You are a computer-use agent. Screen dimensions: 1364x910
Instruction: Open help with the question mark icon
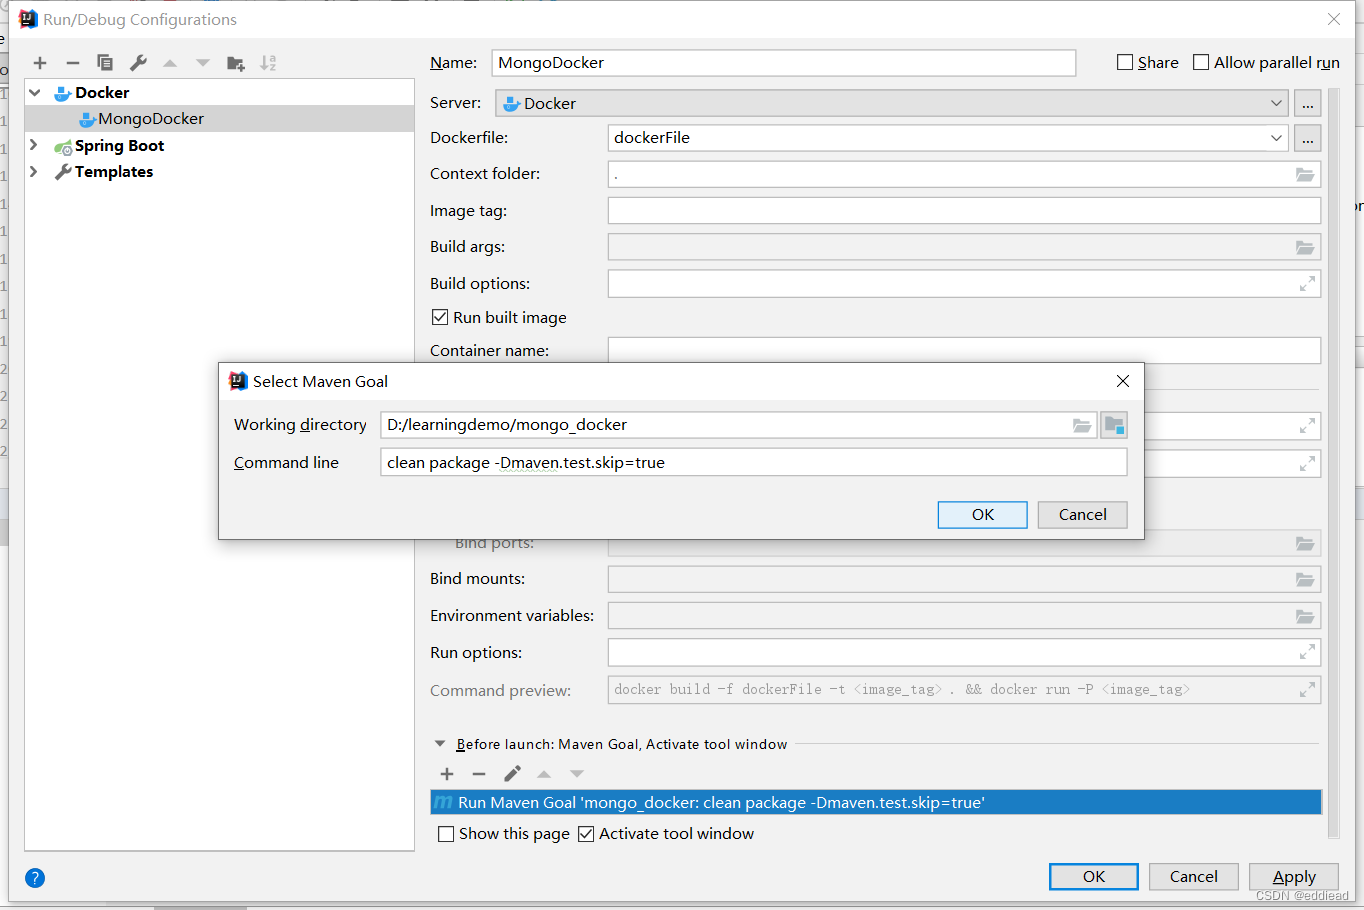coord(35,878)
